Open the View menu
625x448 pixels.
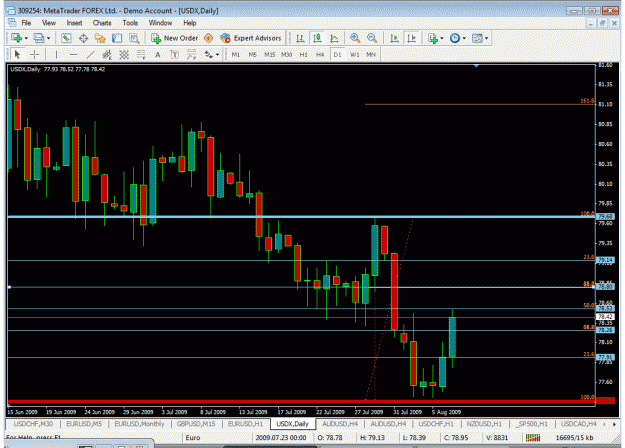[x=49, y=23]
